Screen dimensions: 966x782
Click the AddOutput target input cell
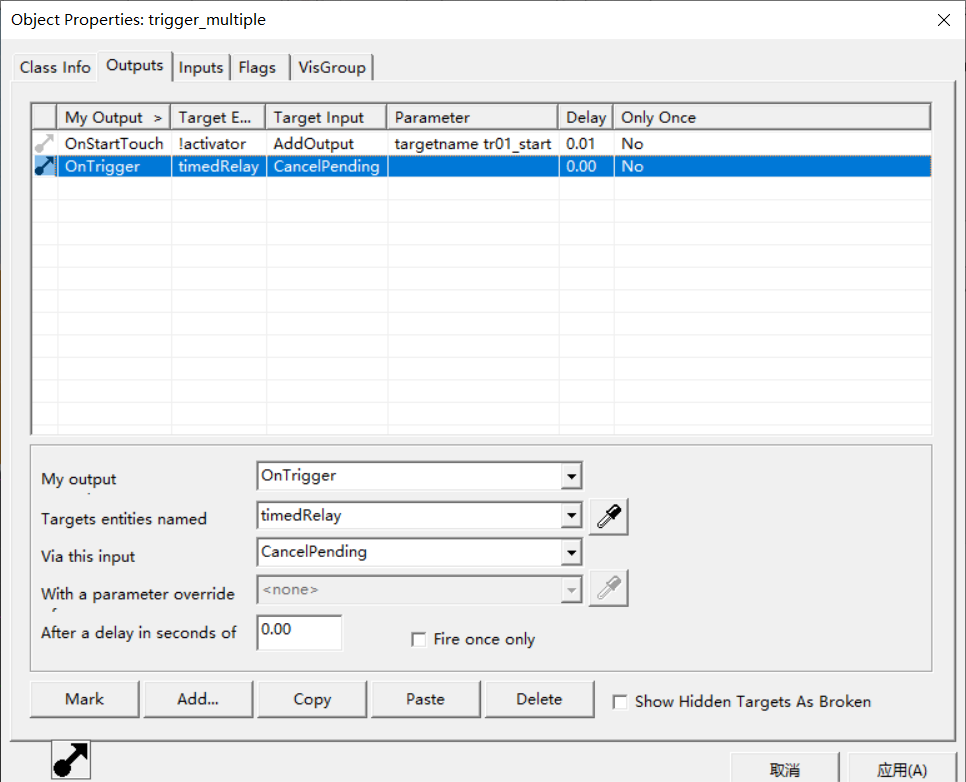(x=327, y=144)
